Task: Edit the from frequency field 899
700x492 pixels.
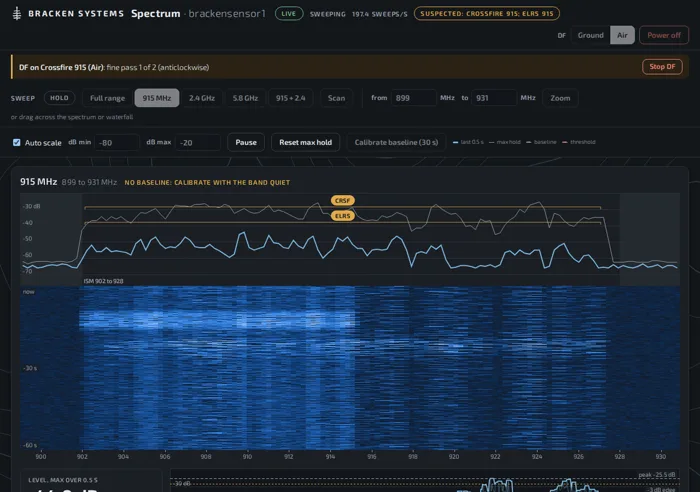Action: tap(413, 98)
